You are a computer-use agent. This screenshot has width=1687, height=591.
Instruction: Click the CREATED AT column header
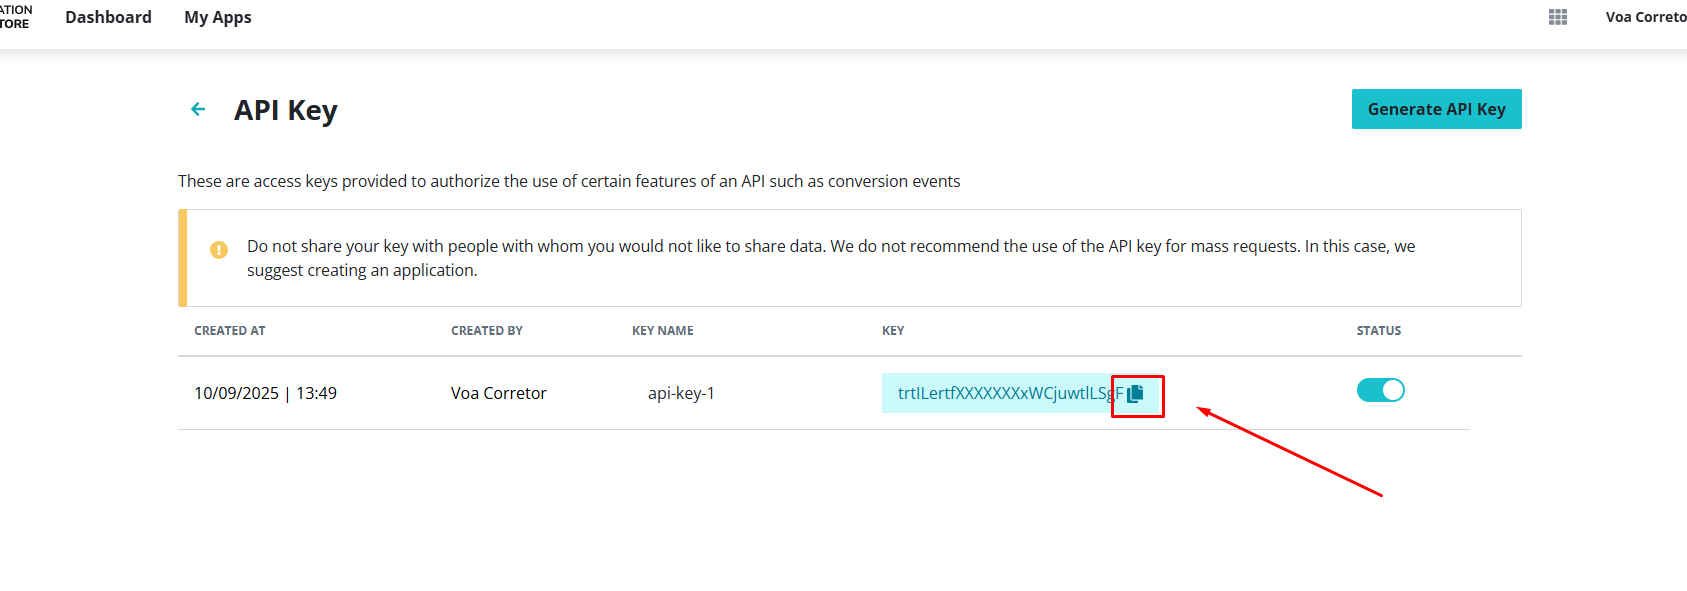[x=230, y=331]
